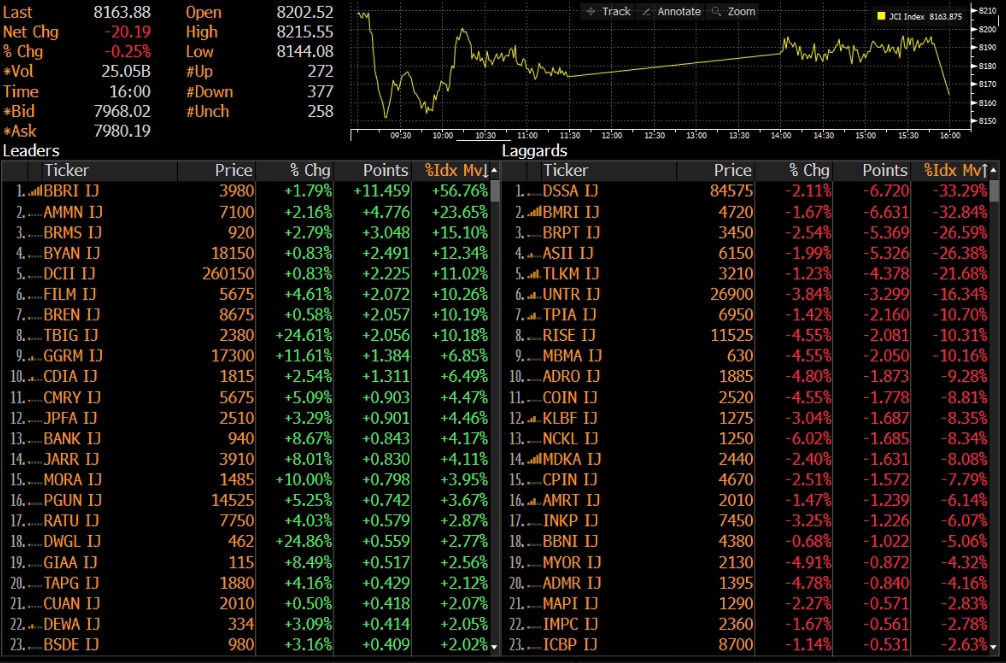This screenshot has height=663, width=1006.
Task: Click the Annotate pencil icon
Action: coord(647,12)
